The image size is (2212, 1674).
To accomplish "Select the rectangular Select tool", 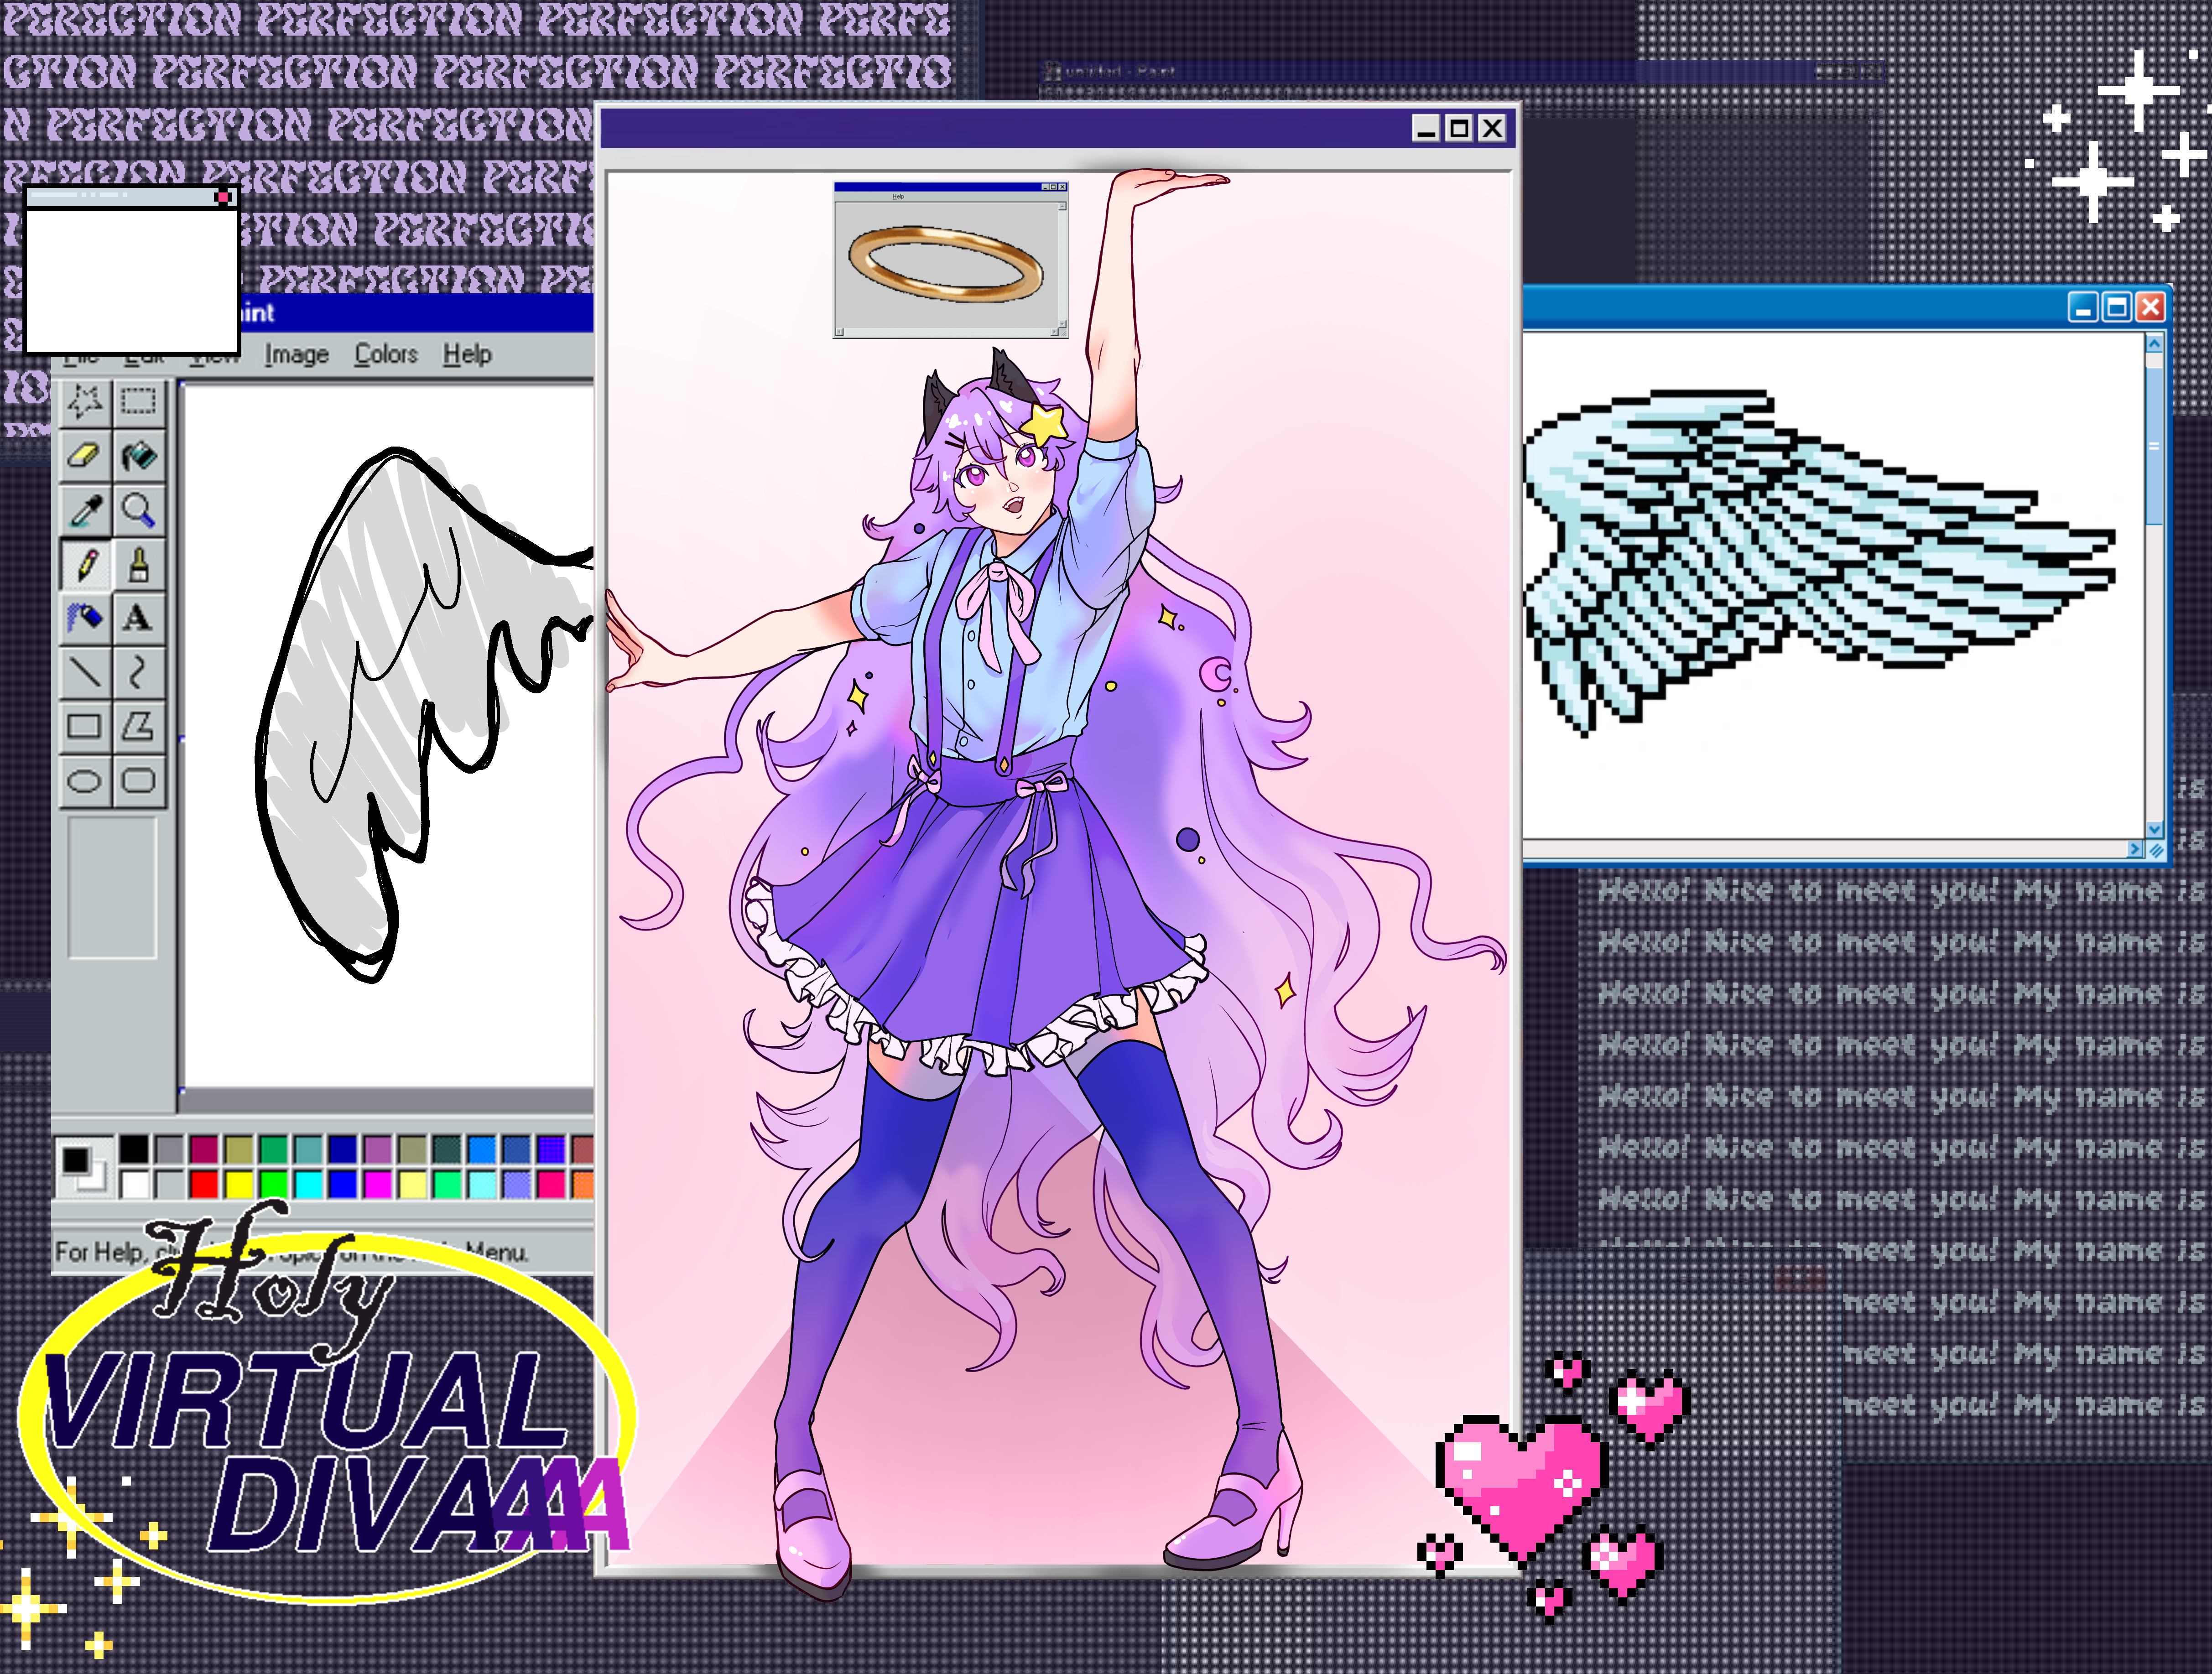I will point(139,401).
